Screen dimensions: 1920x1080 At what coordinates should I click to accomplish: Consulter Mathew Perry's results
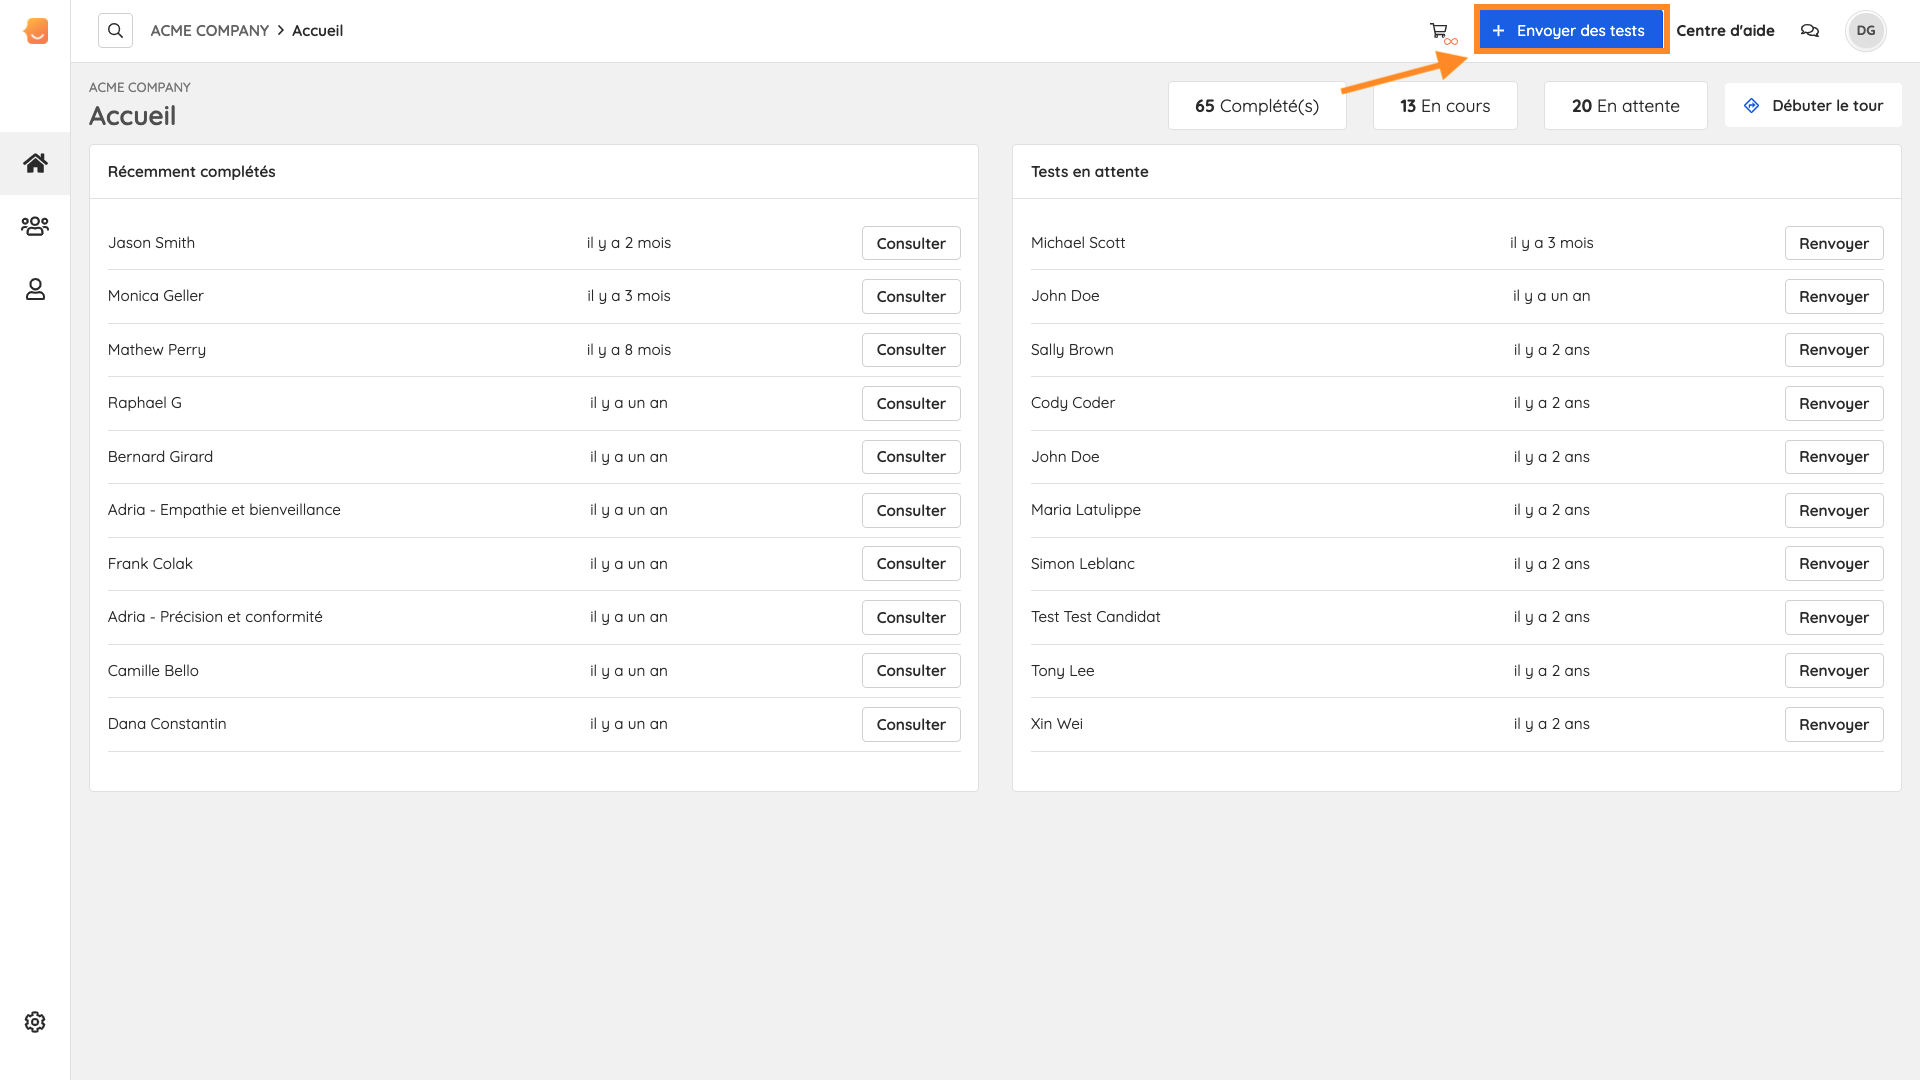(x=911, y=350)
